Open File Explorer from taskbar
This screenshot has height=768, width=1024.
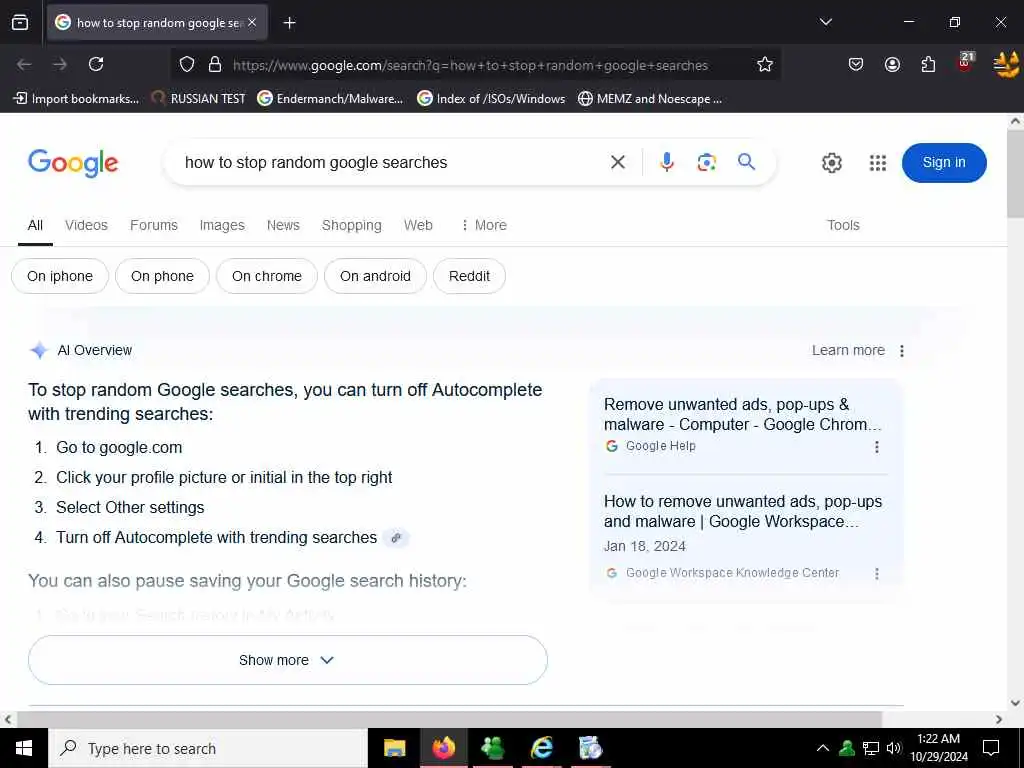click(394, 748)
